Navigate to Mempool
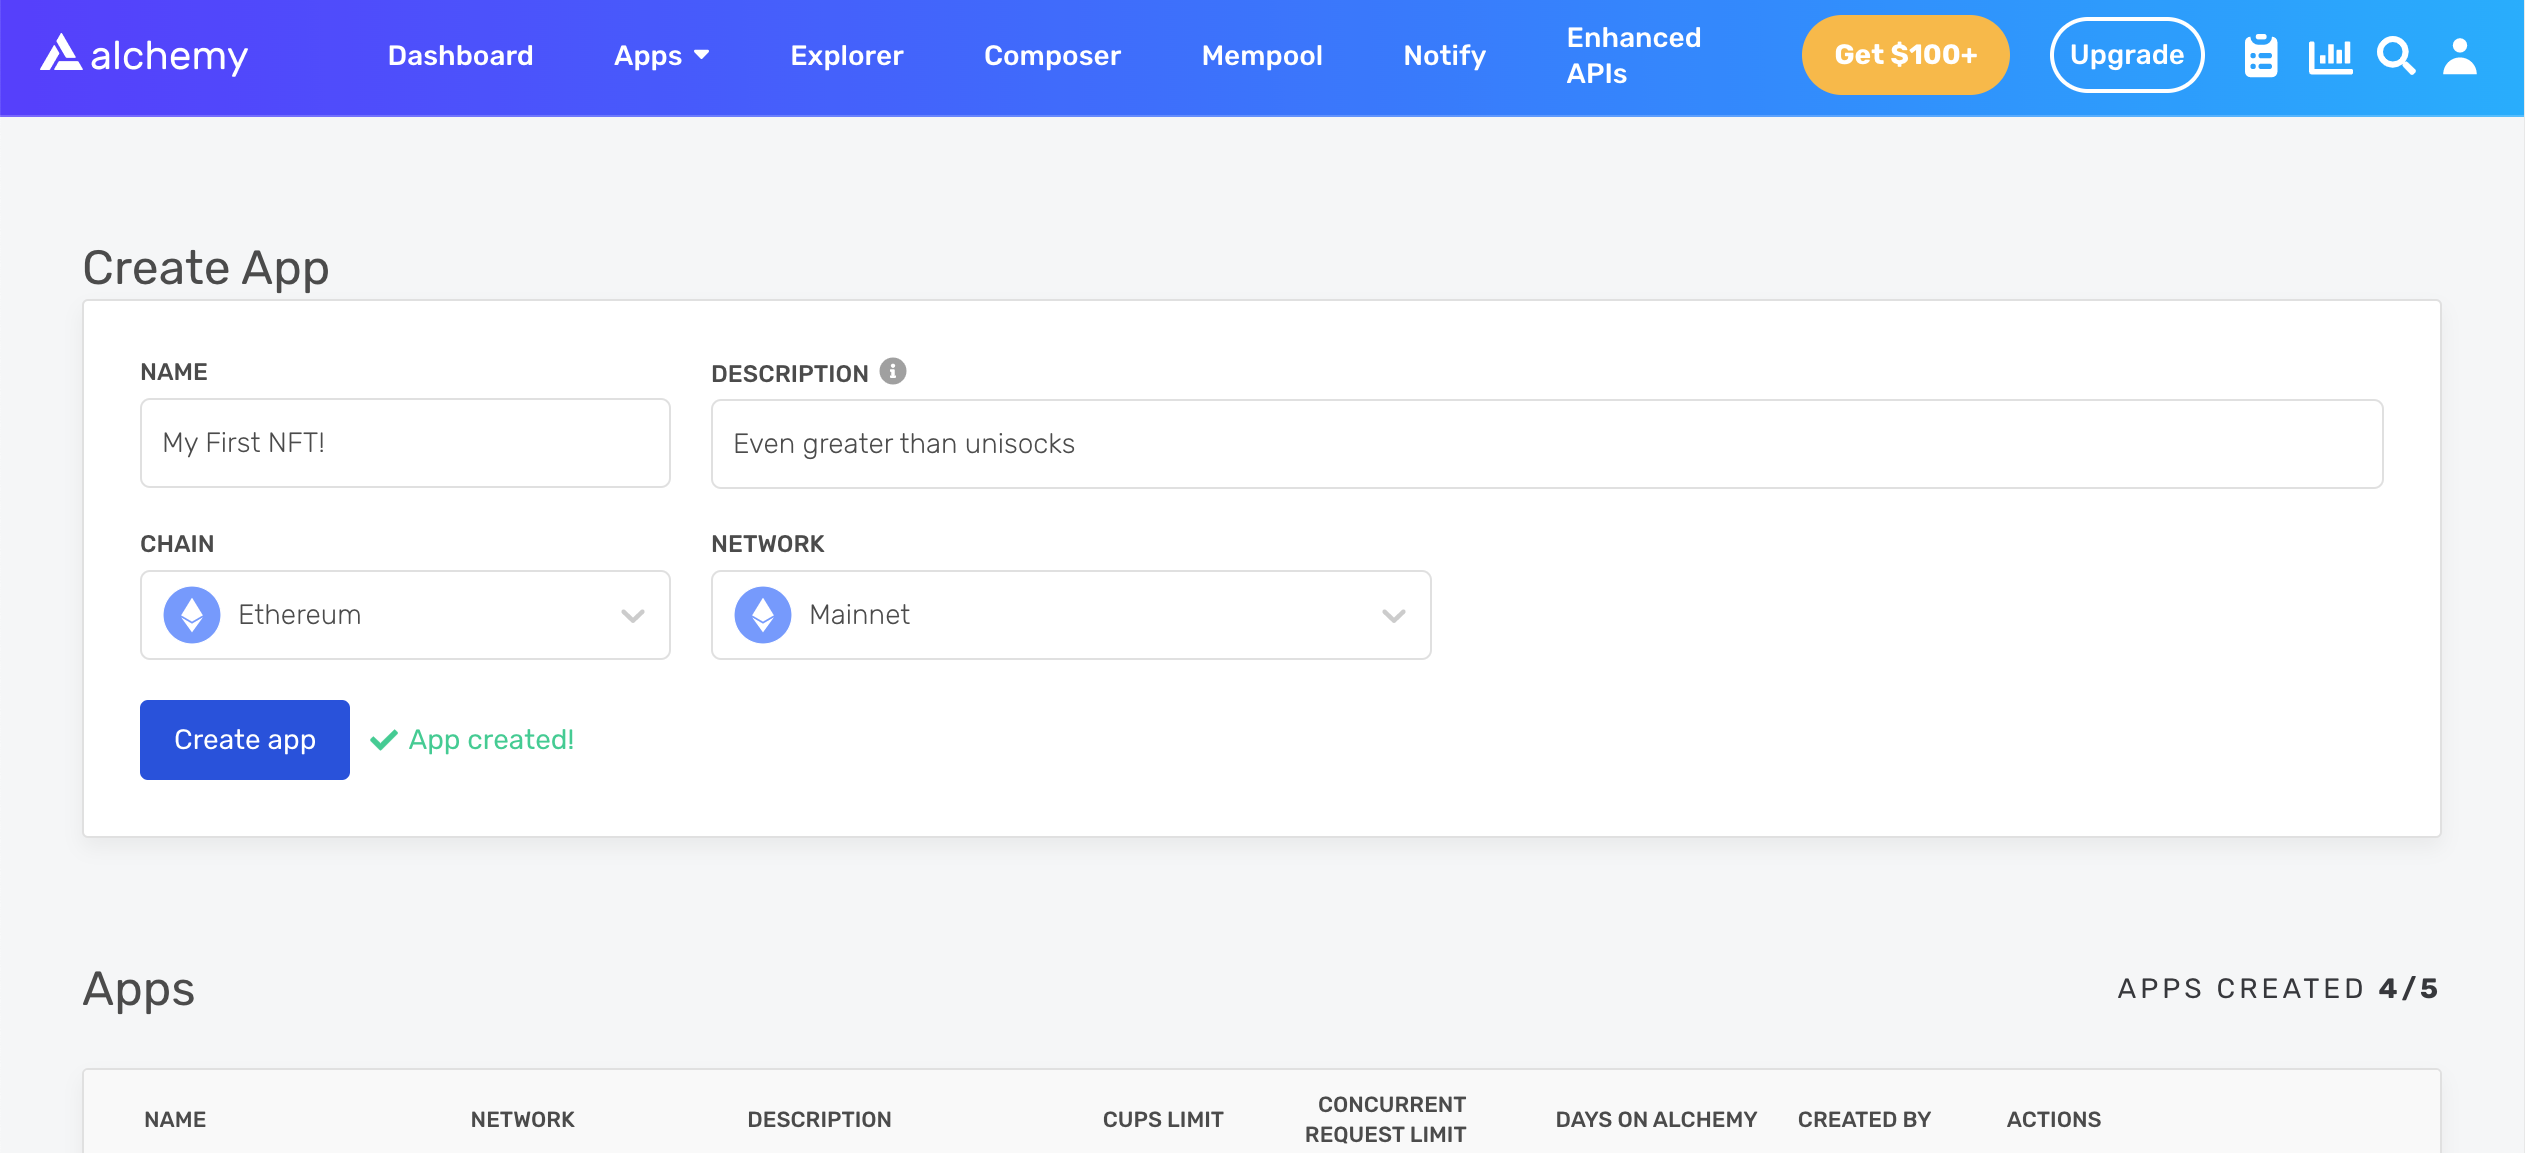This screenshot has width=2525, height=1153. [1262, 55]
